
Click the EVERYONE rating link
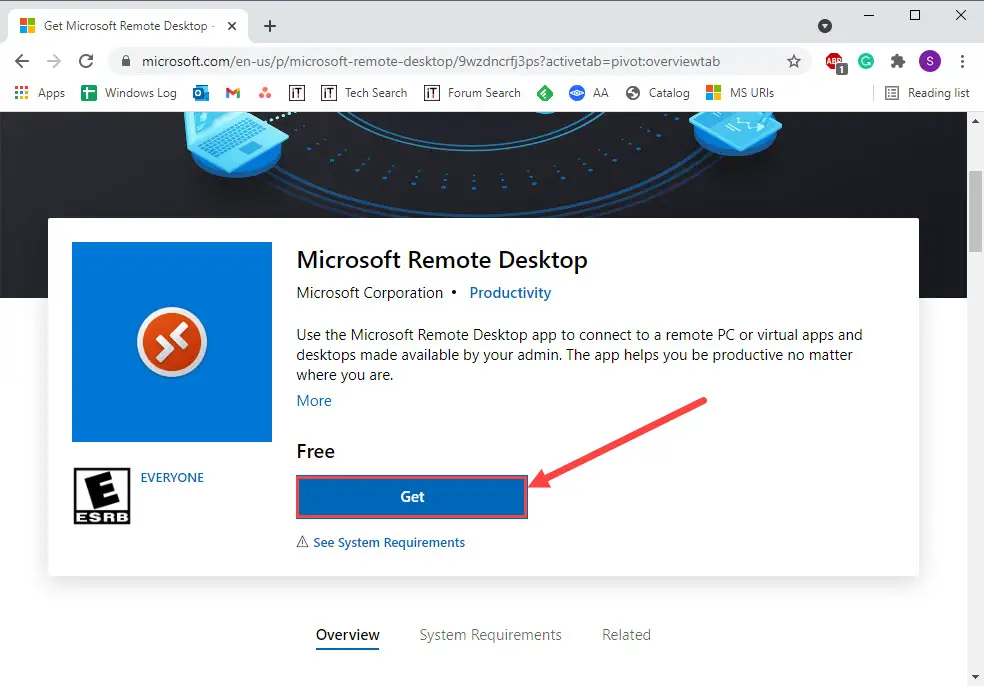172,478
